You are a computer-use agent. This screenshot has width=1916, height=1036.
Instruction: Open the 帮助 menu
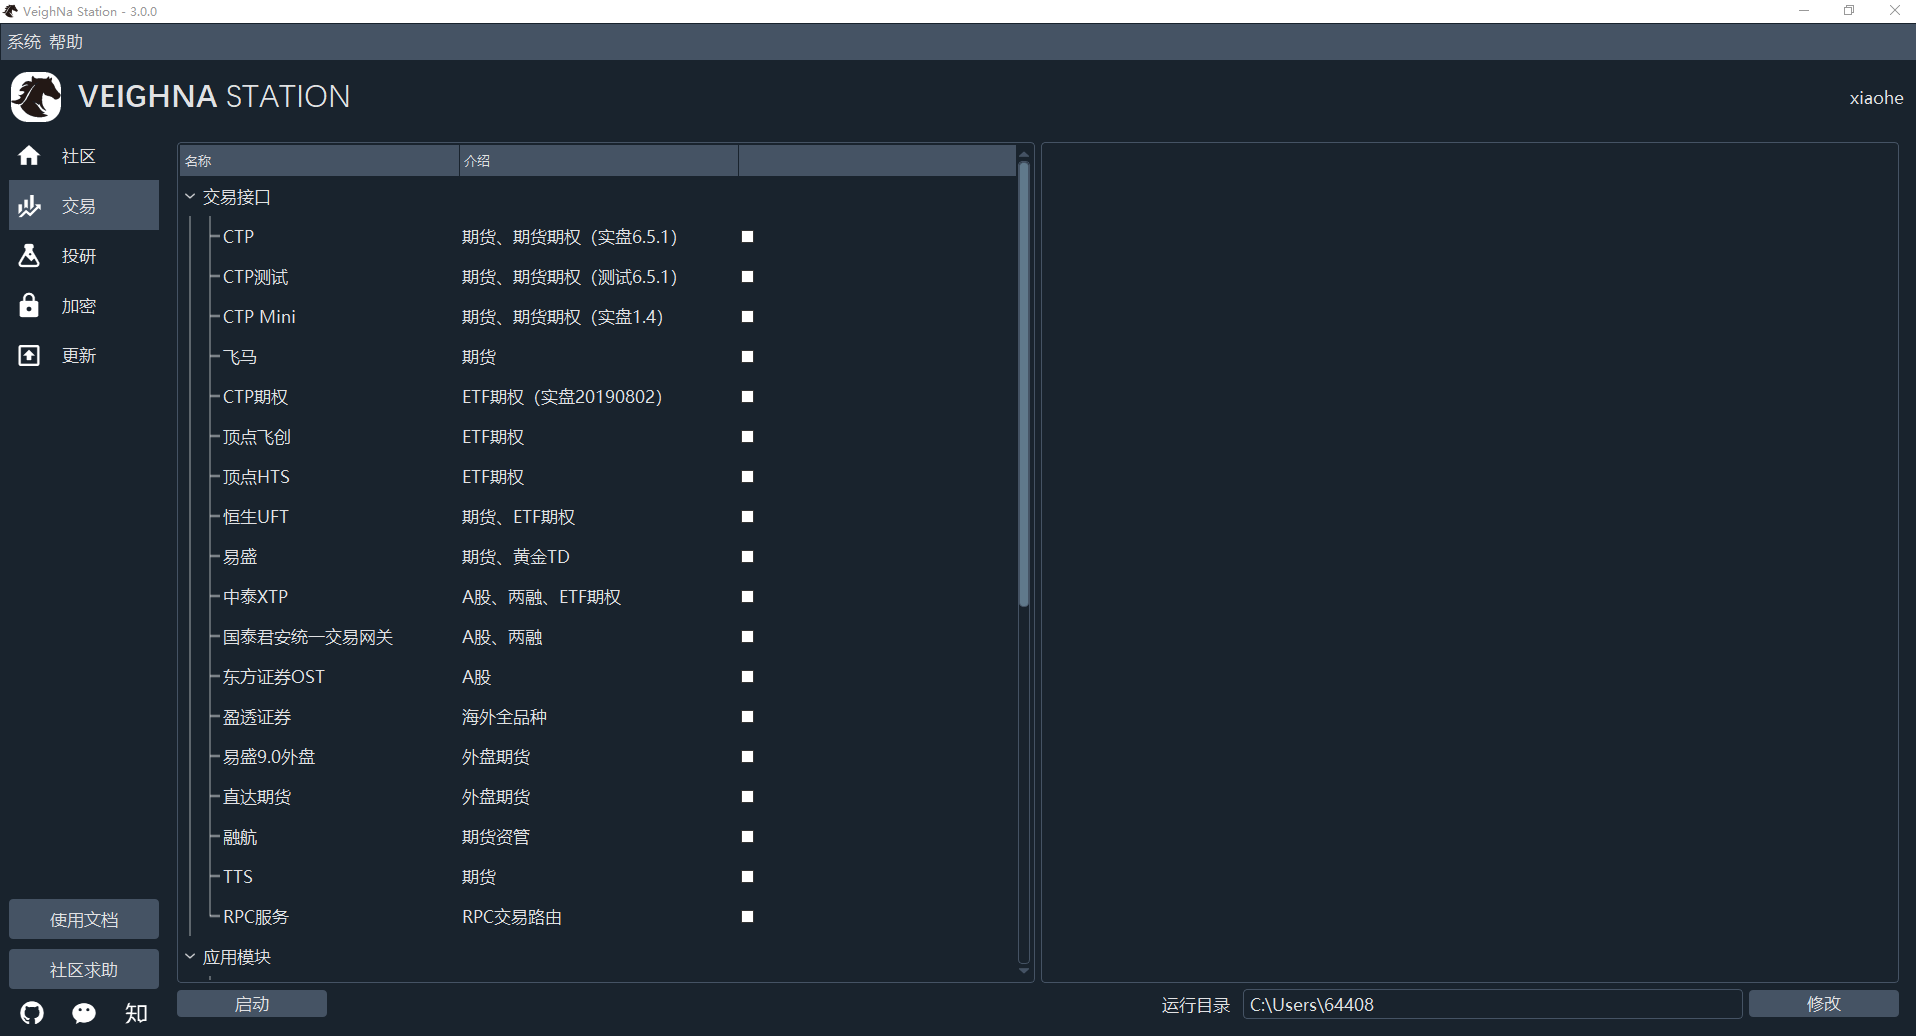click(x=65, y=41)
